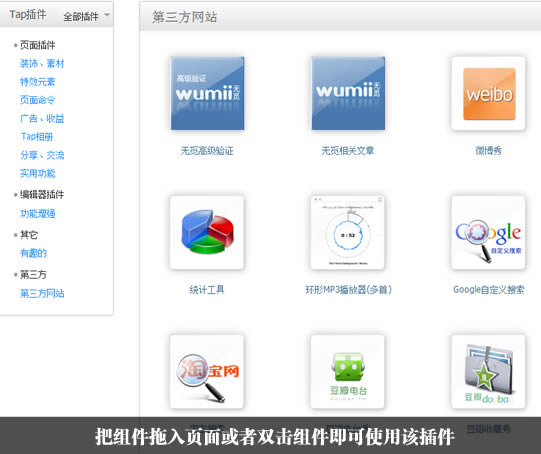Choose 分享、交流 category
Image resolution: width=541 pixels, height=454 pixels.
[x=42, y=155]
